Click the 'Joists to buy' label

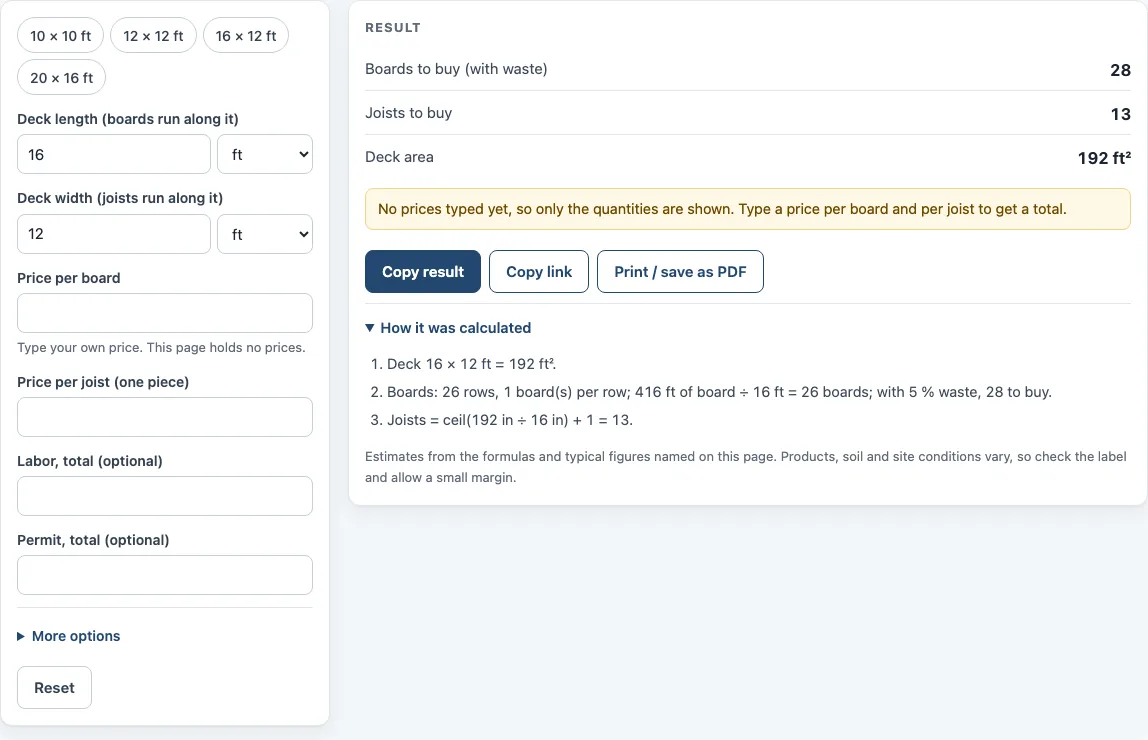409,113
